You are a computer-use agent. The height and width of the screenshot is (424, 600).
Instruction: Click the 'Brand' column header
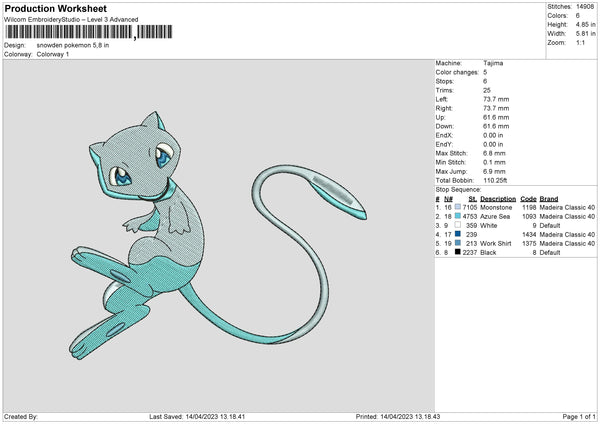pos(549,199)
